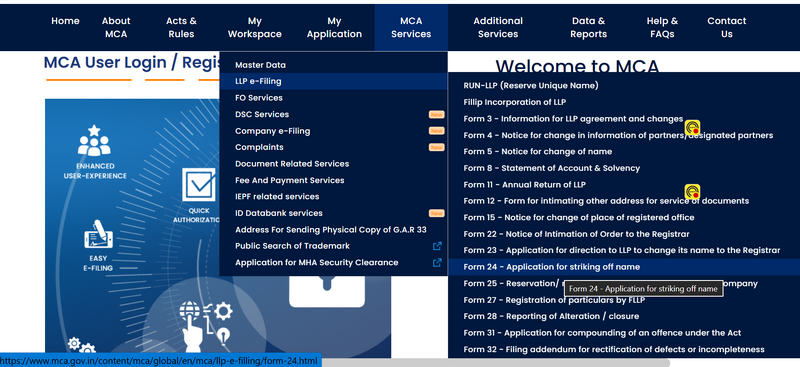Open the Acts & Rules menu
The image size is (800, 367).
pos(181,28)
